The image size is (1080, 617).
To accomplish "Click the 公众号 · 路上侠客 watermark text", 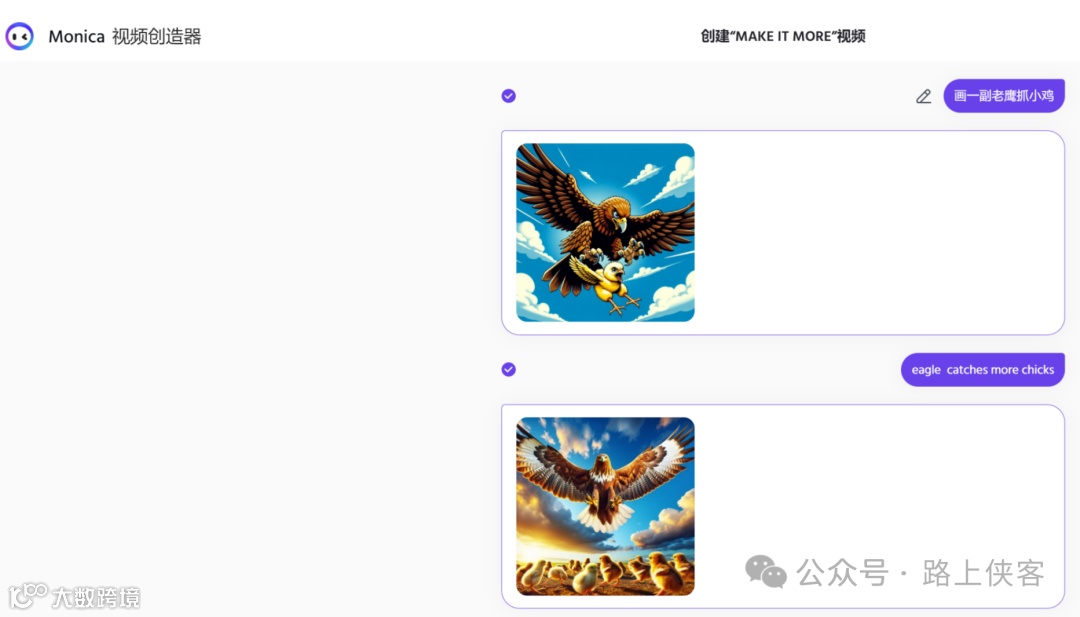I will [x=920, y=572].
